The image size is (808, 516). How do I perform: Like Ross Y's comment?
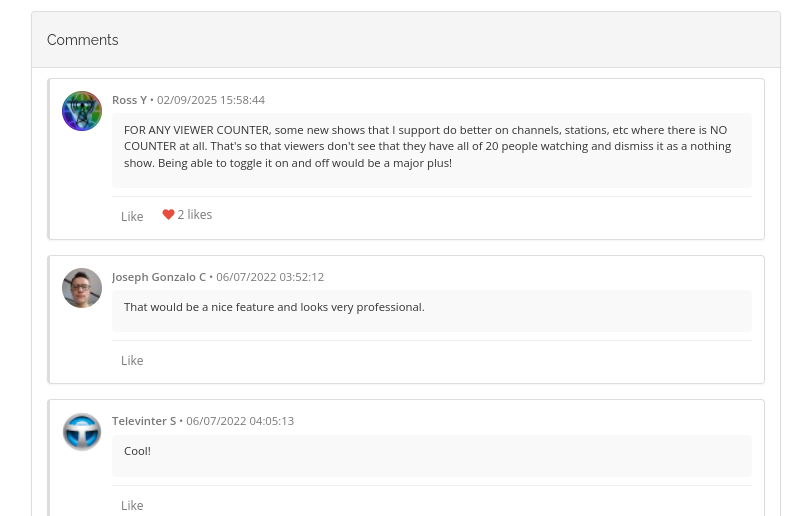click(132, 216)
